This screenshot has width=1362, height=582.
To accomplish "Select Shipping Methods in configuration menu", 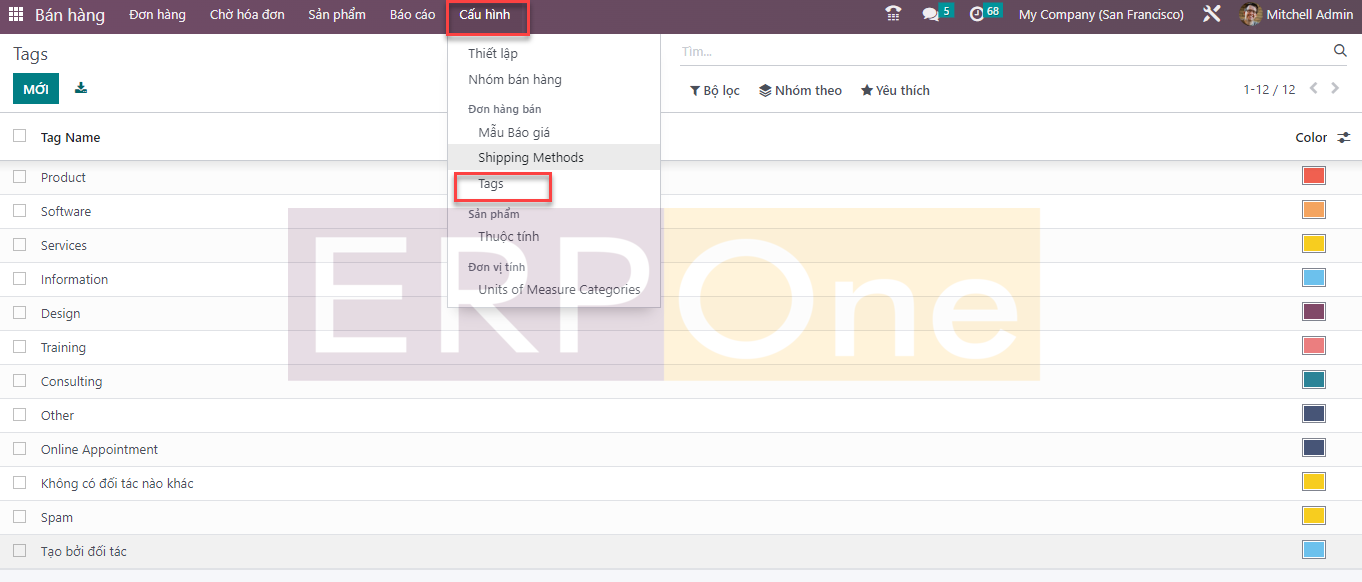I will [x=531, y=157].
